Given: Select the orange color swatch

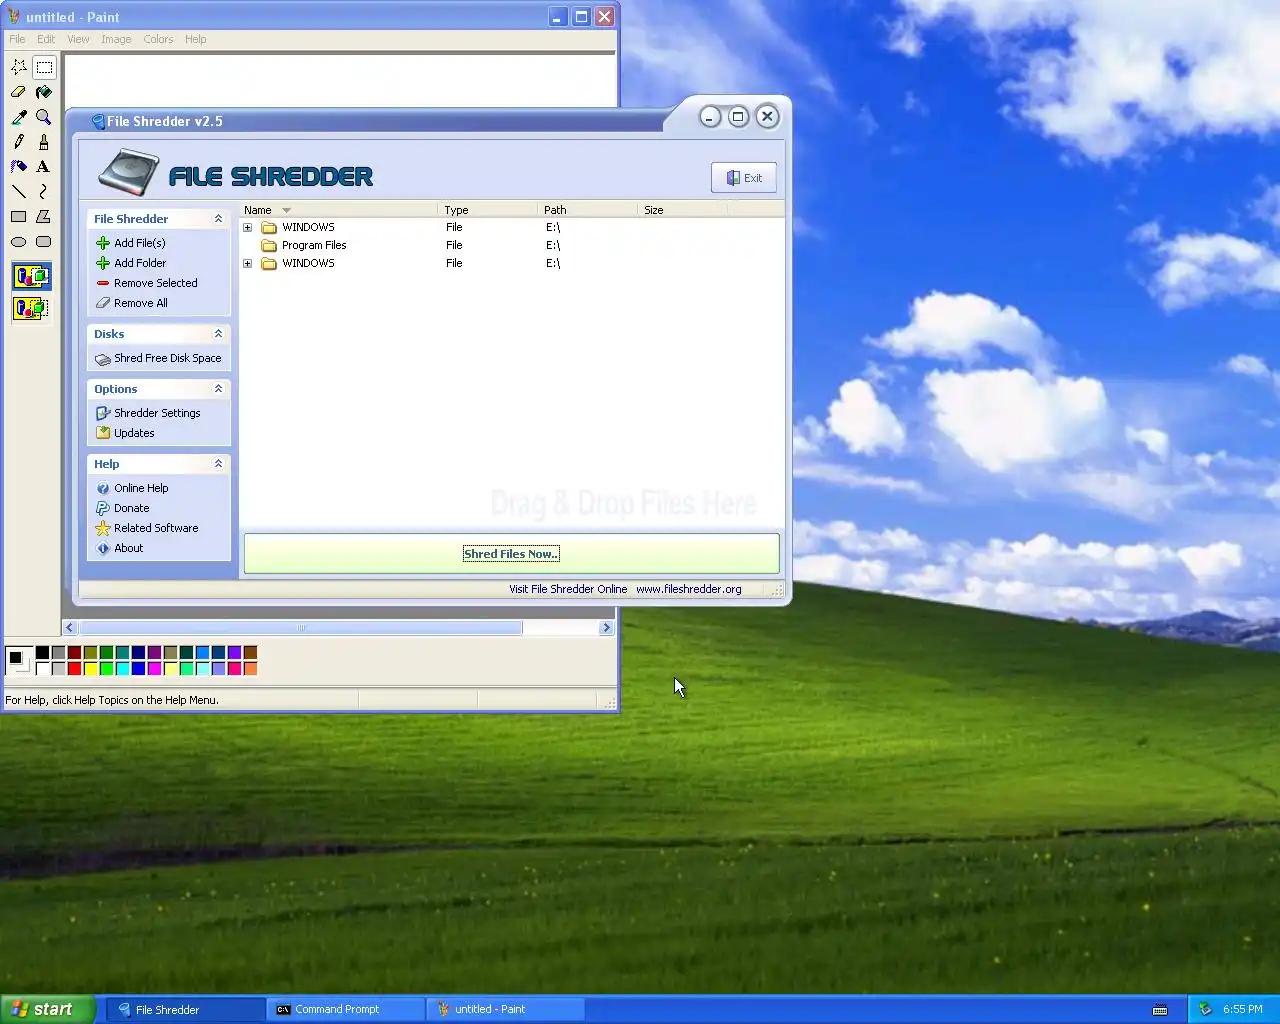Looking at the screenshot, I should (250, 669).
